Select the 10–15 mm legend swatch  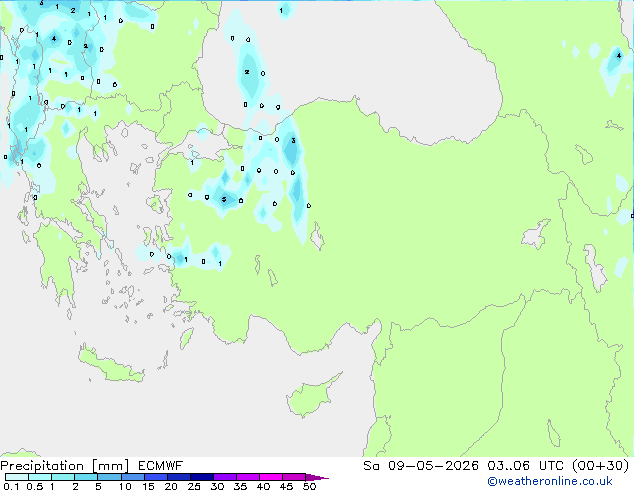(x=132, y=477)
